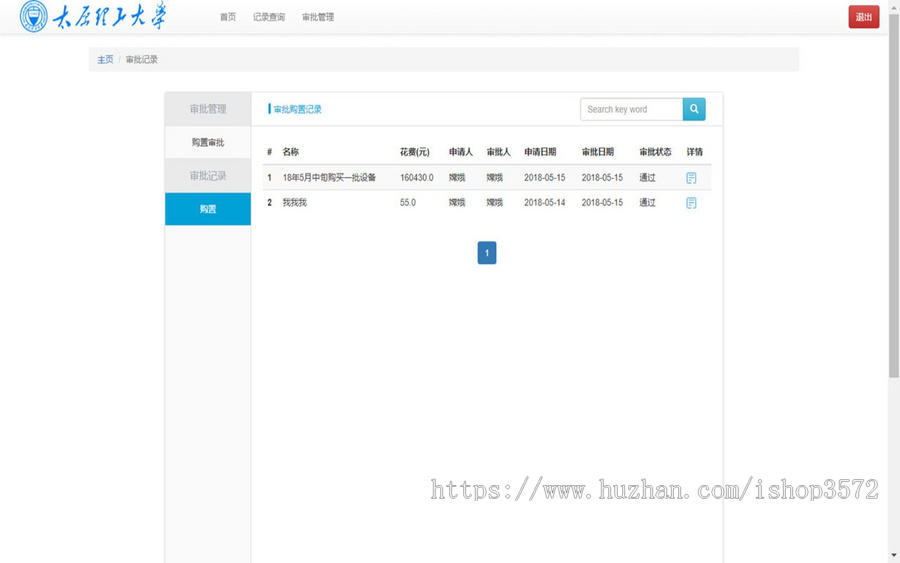Open detail icon for 18年5月中旬购买一批设备 row
The height and width of the screenshot is (563, 900).
[691, 178]
